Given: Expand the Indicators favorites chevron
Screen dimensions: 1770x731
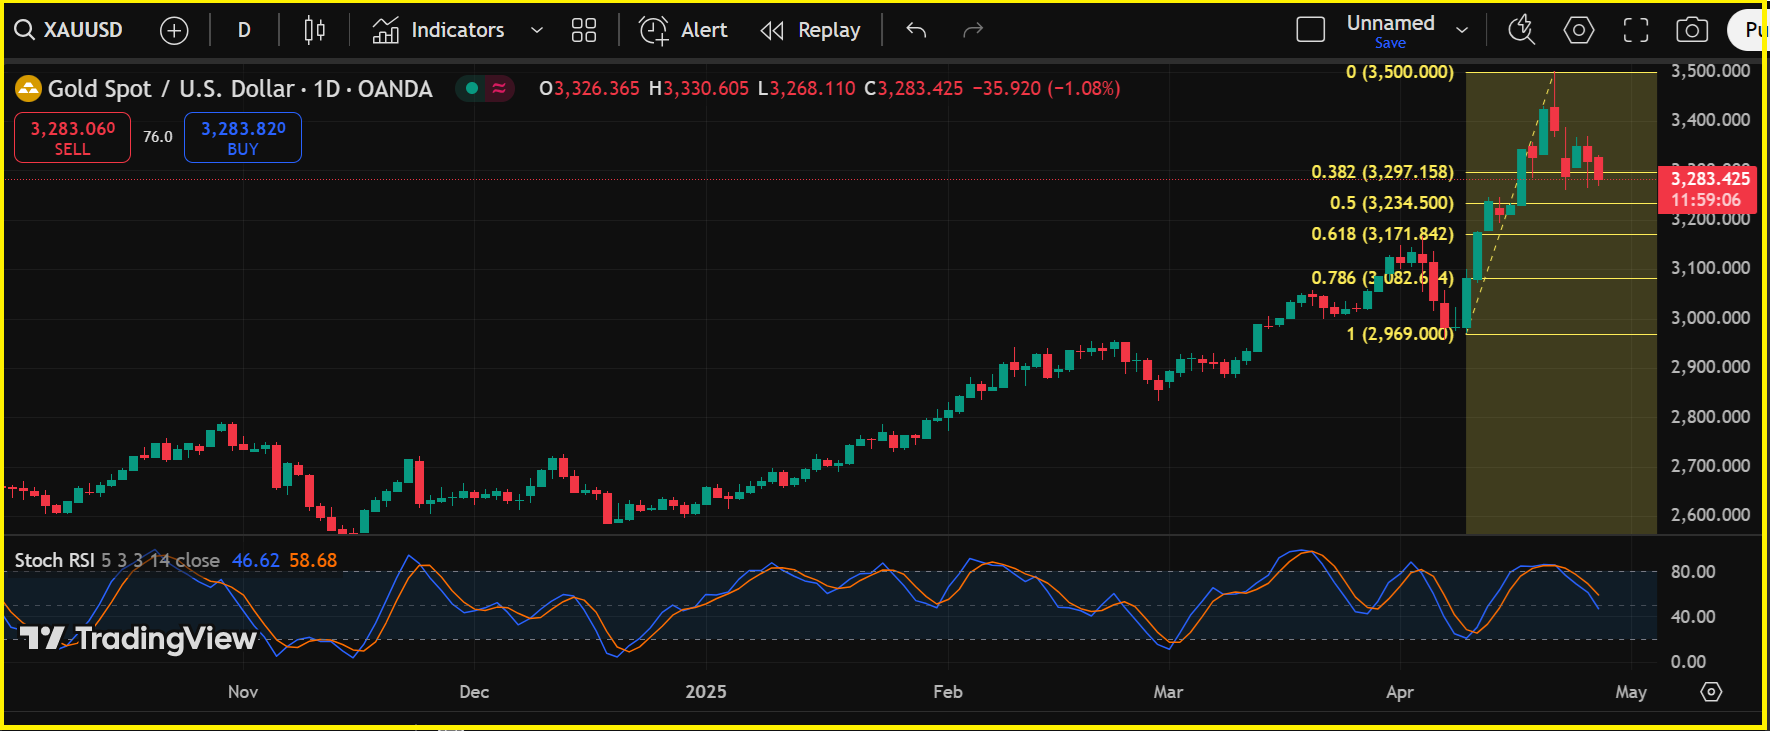Looking at the screenshot, I should click(537, 31).
